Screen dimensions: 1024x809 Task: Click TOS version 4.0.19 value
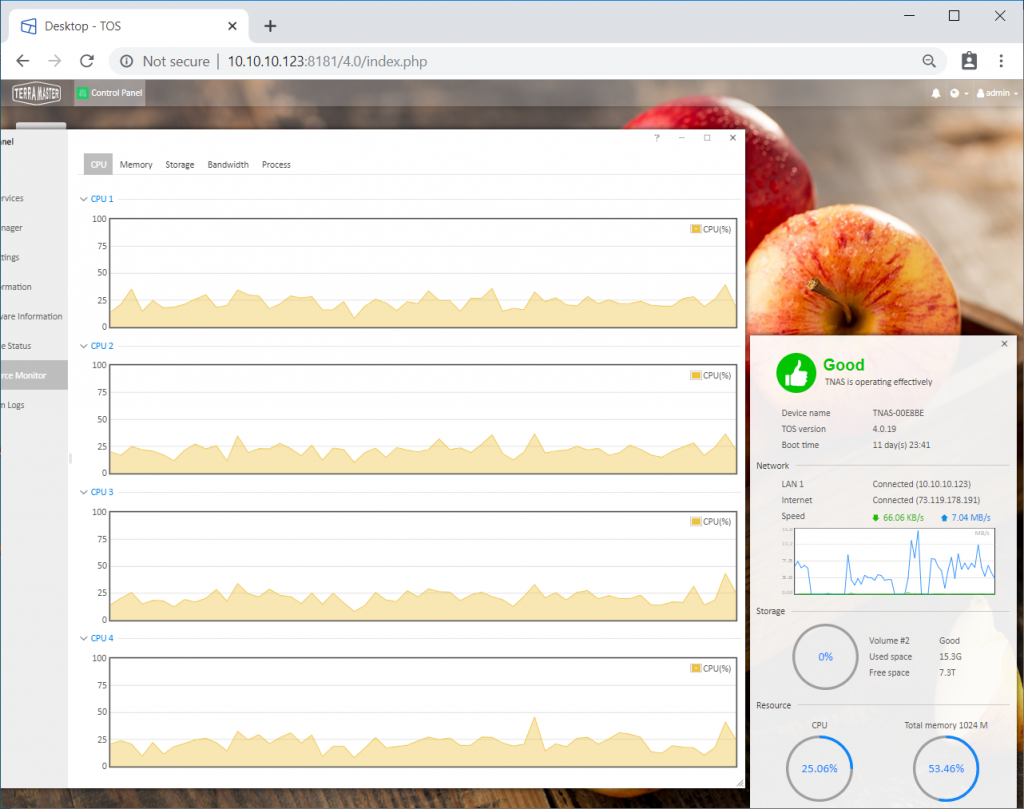884,429
